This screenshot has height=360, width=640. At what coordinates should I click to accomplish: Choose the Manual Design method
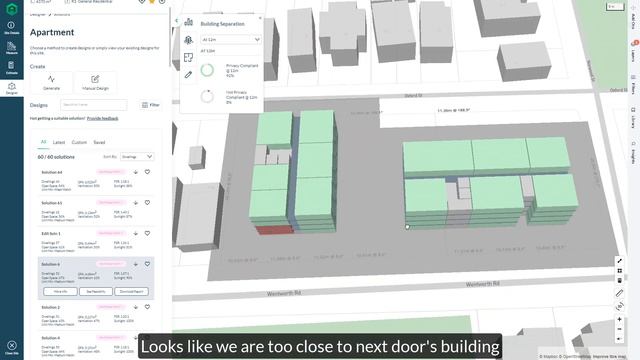click(x=95, y=82)
